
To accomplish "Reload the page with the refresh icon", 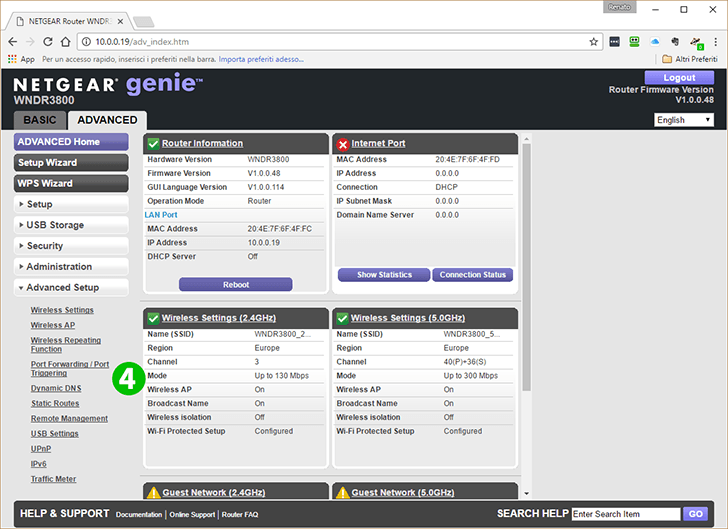I will [x=48, y=42].
